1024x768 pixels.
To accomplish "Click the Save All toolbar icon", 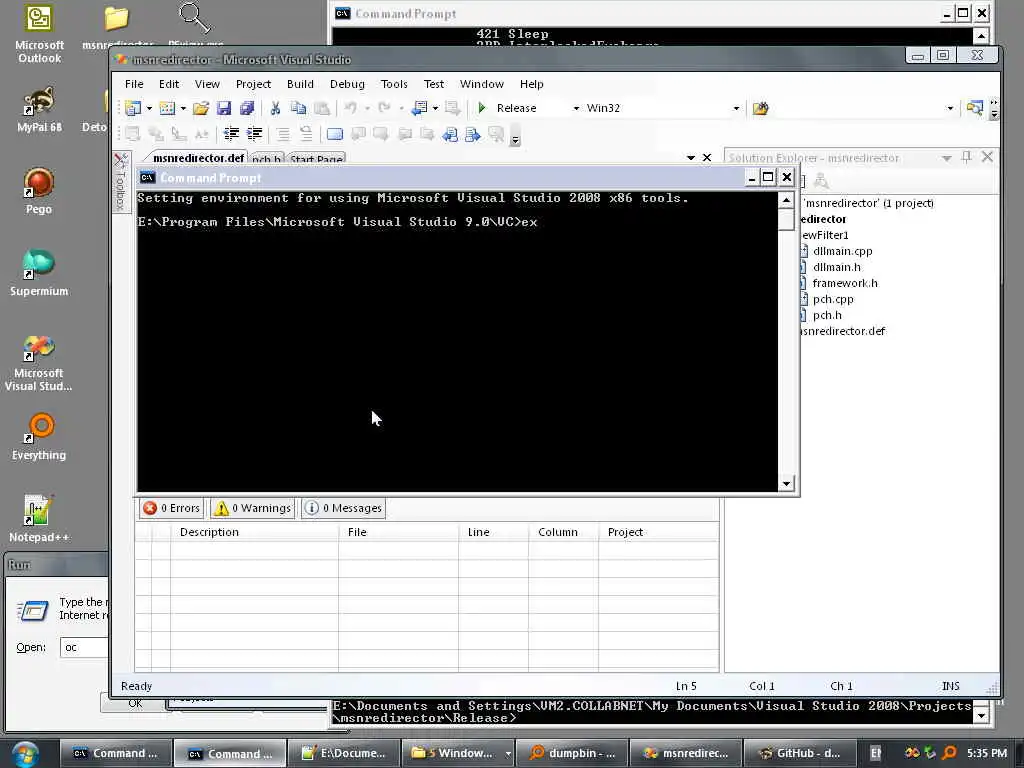I will (247, 108).
